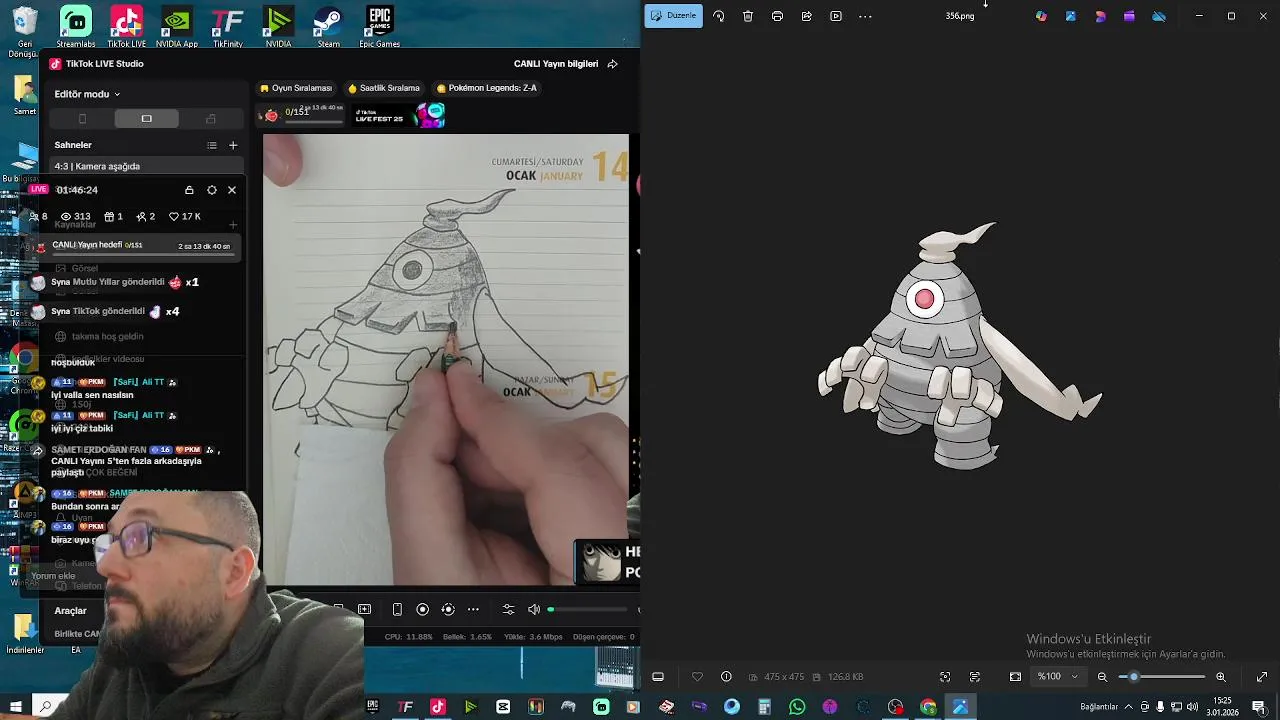Open the Photos three-dot more menu

pyautogui.click(x=865, y=16)
